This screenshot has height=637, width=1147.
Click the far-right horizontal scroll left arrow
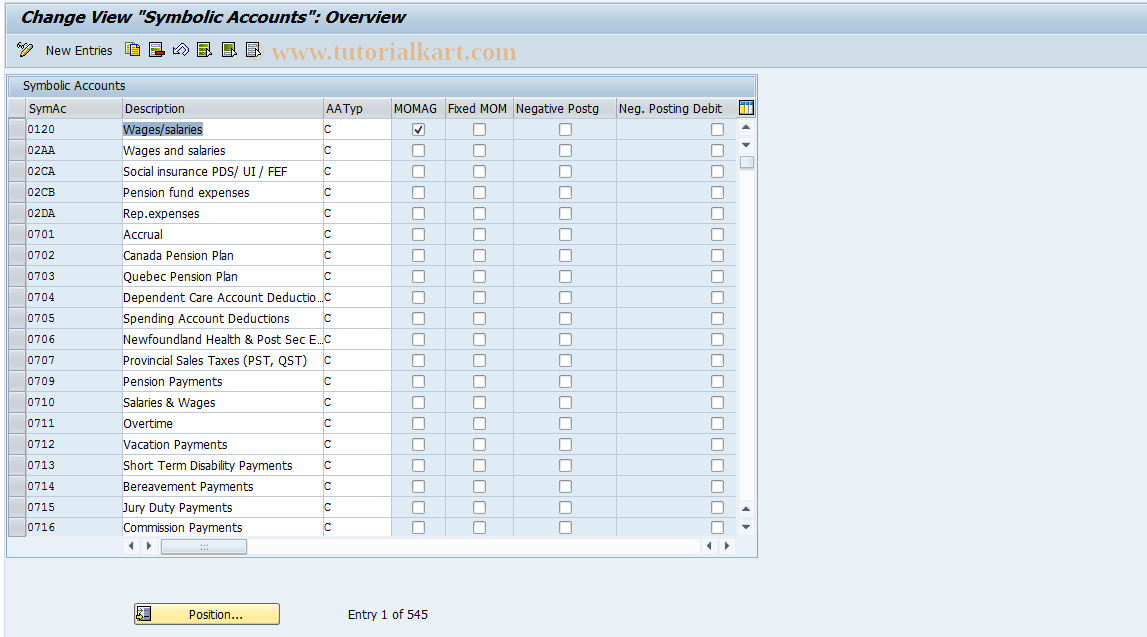(x=709, y=546)
